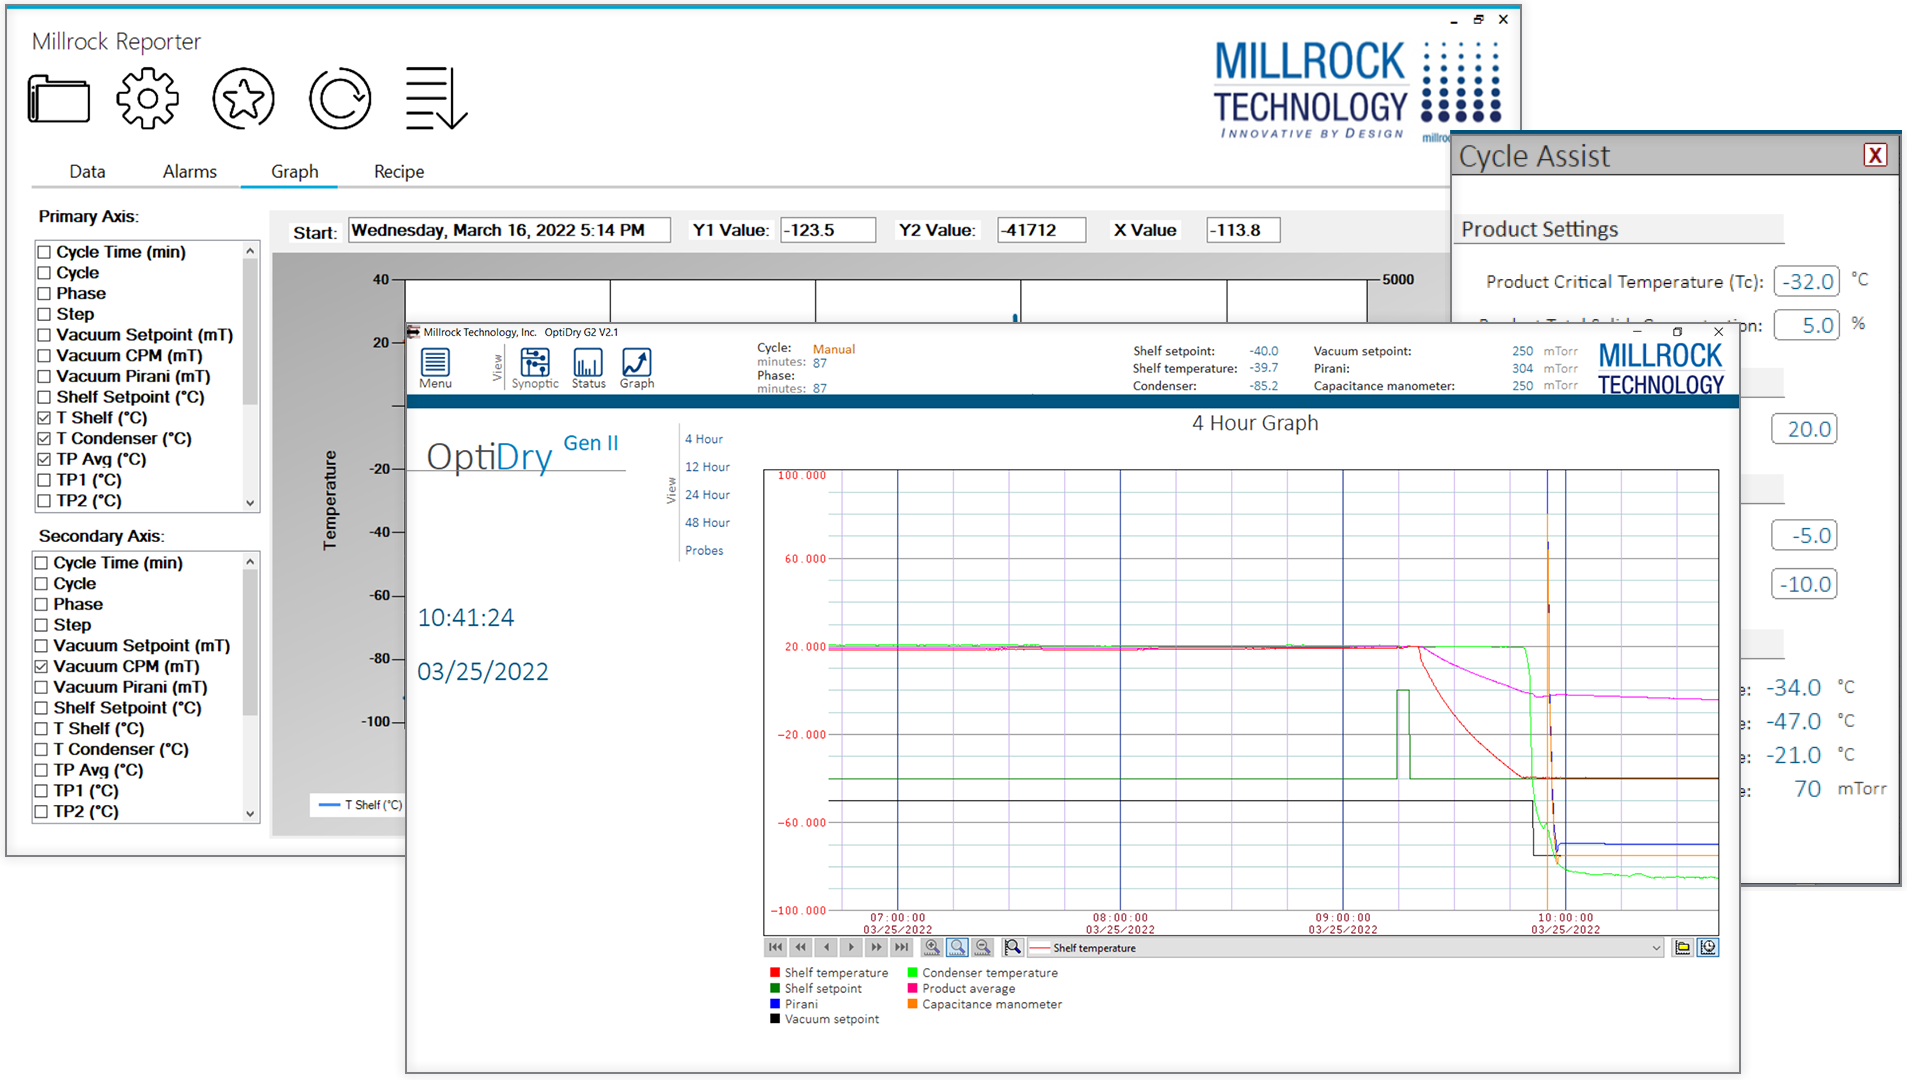Viewport: 1920px width, 1080px height.
Task: Switch to the Data tab
Action: pyautogui.click(x=87, y=171)
